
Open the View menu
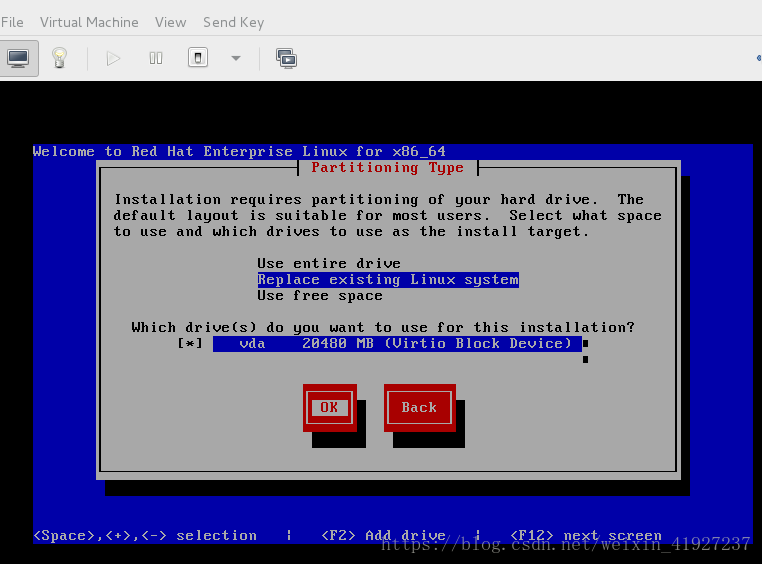tap(171, 22)
